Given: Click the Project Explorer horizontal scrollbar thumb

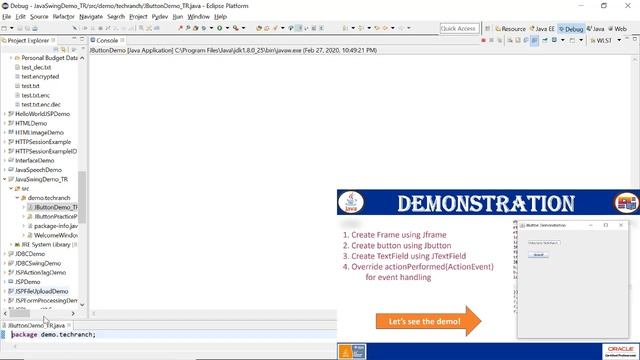Looking at the screenshot, I should pos(20,313).
